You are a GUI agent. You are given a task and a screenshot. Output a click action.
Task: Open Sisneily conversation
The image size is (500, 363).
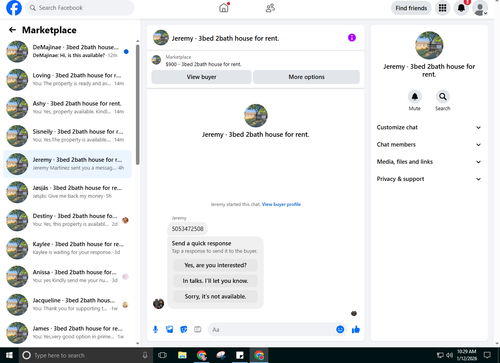point(67,136)
